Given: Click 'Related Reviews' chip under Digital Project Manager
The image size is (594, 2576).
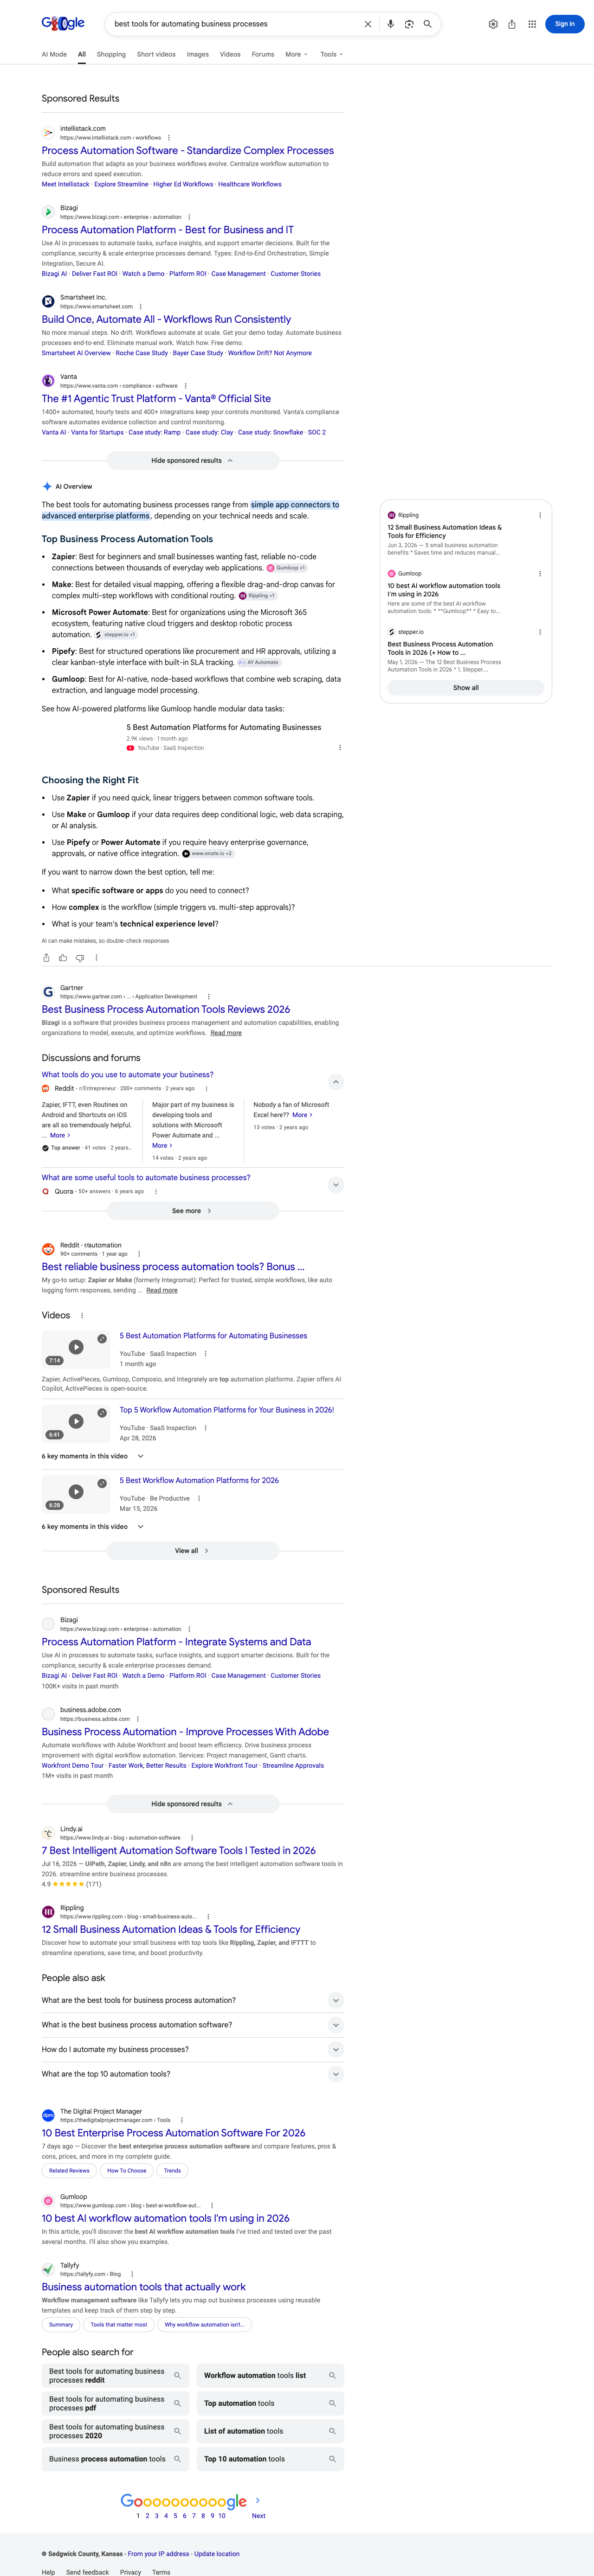Looking at the screenshot, I should [x=70, y=2171].
